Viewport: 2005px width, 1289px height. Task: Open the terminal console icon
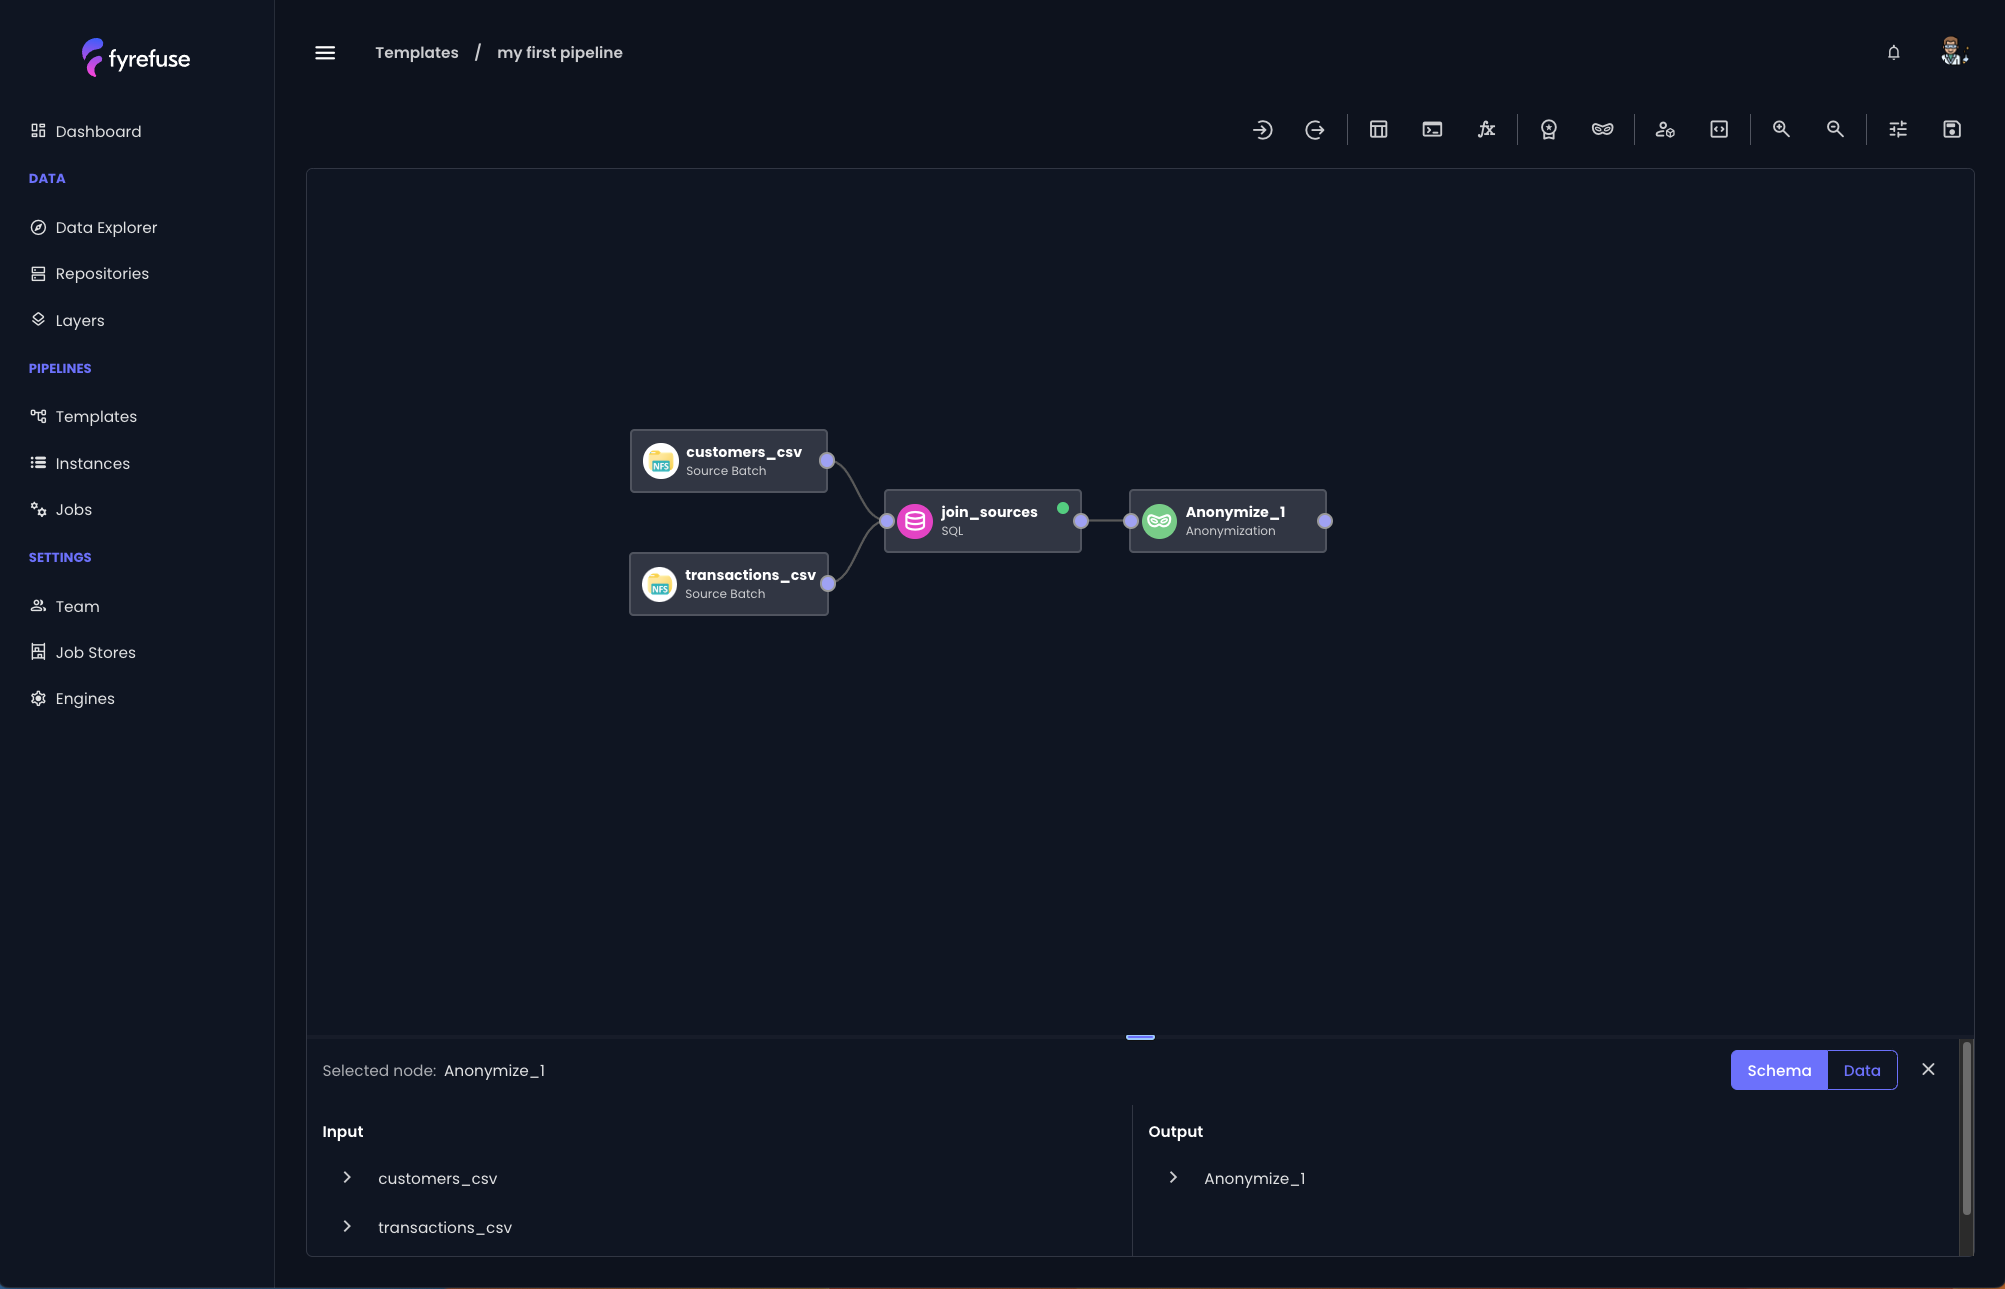pos(1432,129)
